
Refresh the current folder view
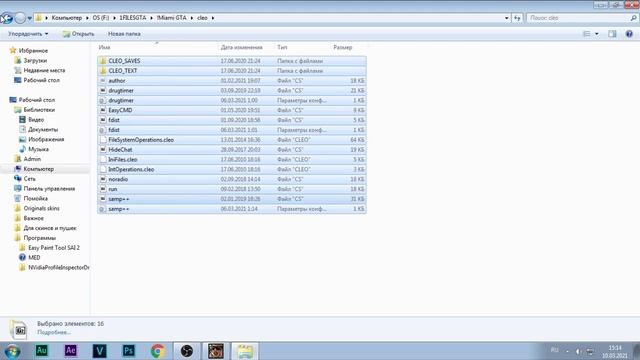pyautogui.click(x=518, y=18)
